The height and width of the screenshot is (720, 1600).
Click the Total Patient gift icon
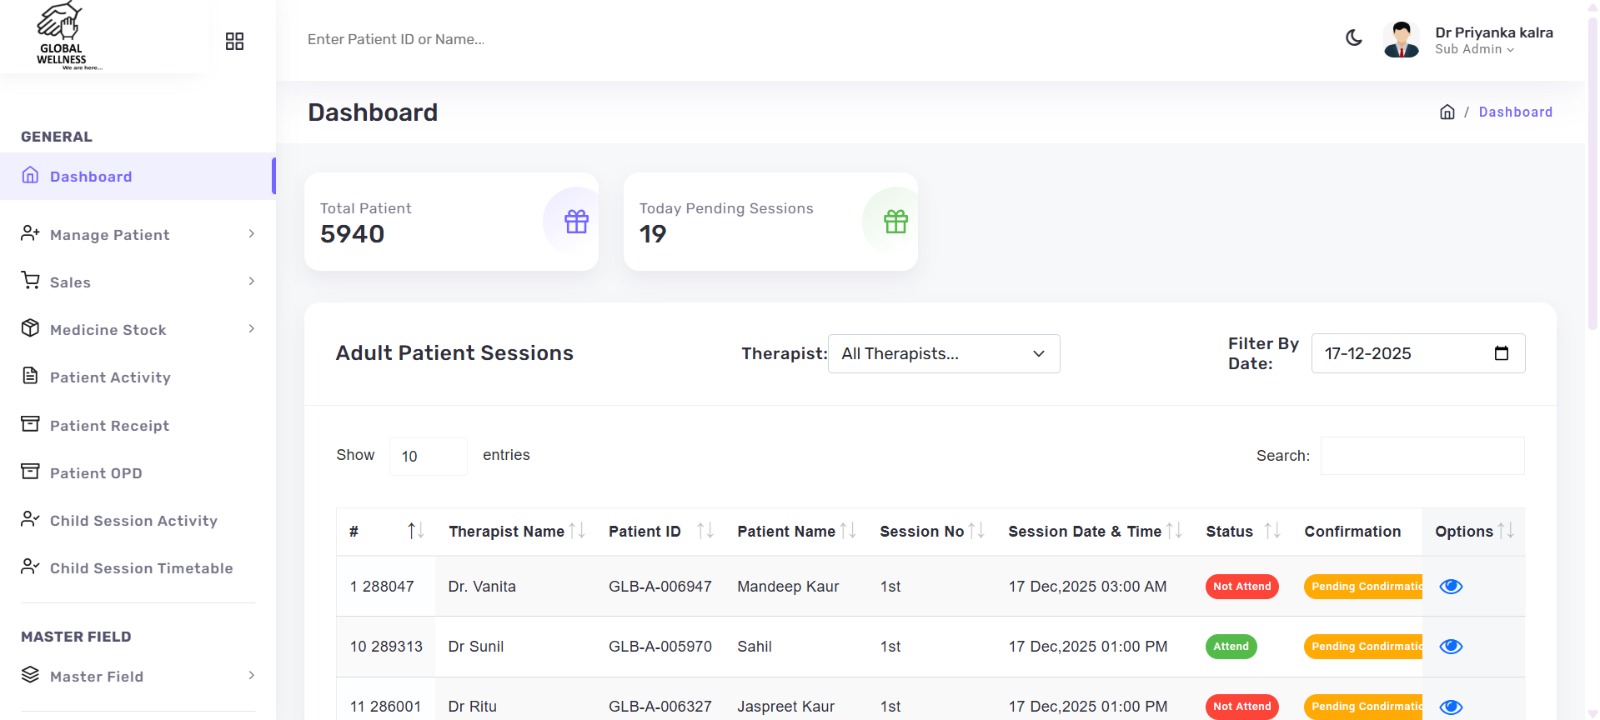click(576, 221)
